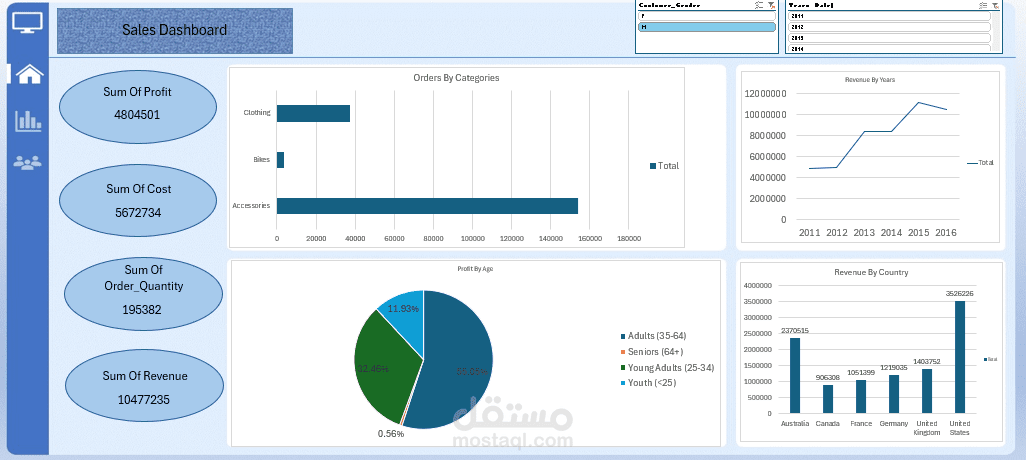Image resolution: width=1026 pixels, height=460 pixels.
Task: Click the 2370515 data label
Action: pos(794,330)
